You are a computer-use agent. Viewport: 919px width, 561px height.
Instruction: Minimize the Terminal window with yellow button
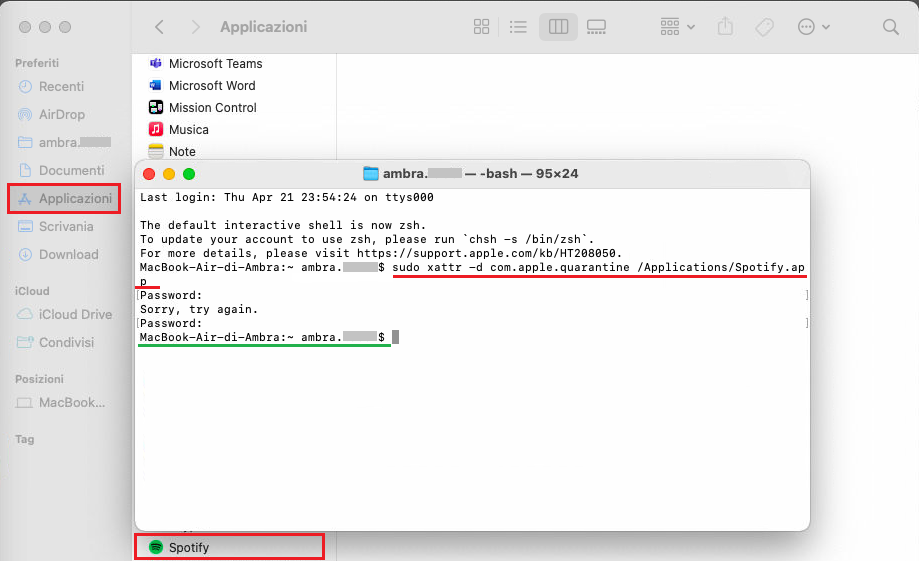point(169,174)
